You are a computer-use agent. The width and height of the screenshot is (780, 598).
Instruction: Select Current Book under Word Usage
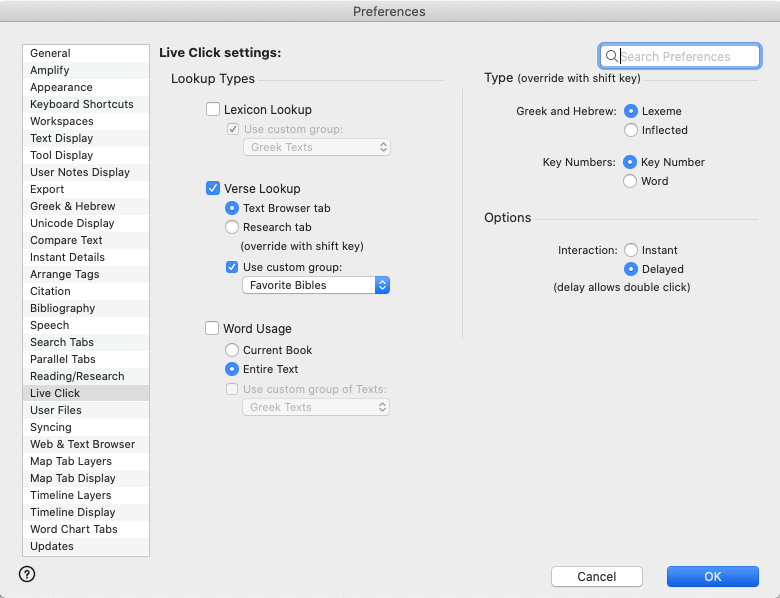pyautogui.click(x=232, y=350)
